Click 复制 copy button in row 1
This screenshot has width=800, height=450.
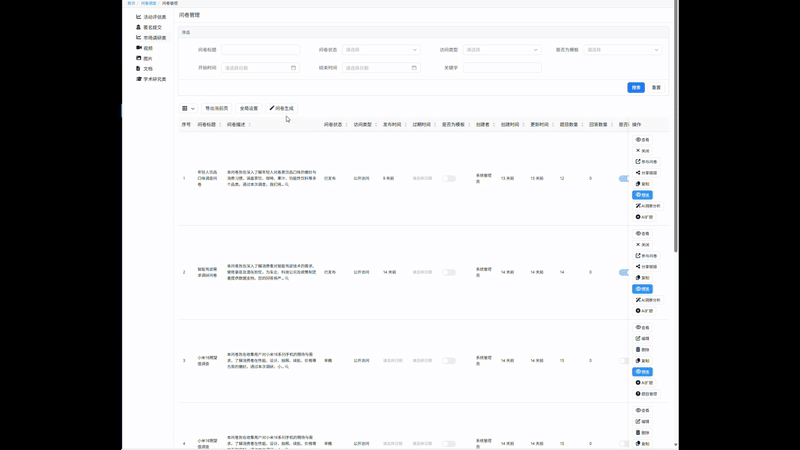[x=642, y=184]
